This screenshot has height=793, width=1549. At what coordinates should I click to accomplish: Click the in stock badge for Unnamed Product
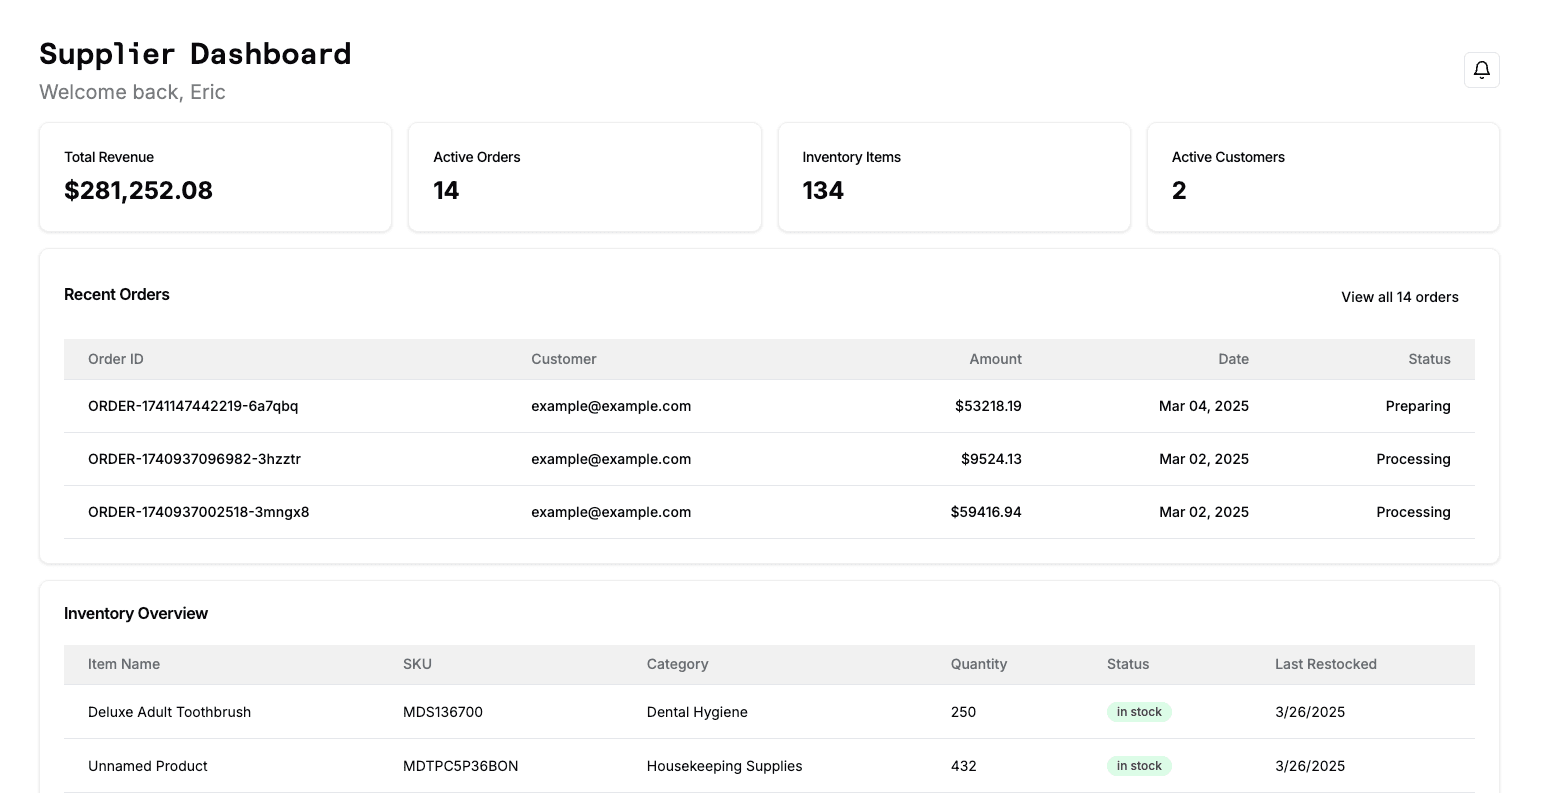(x=1139, y=765)
